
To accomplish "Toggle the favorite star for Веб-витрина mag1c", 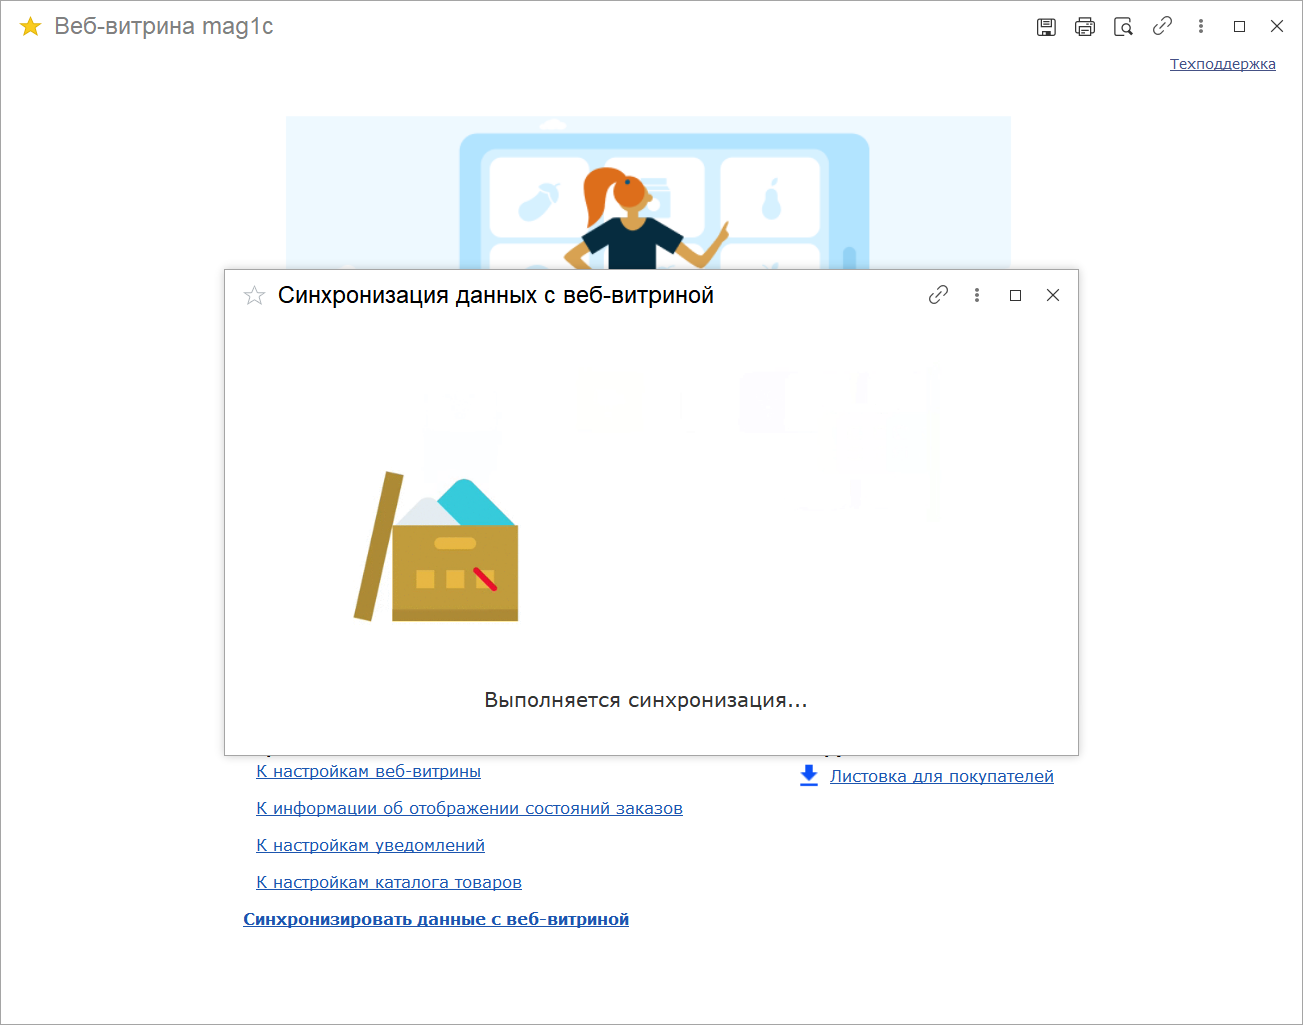I will tap(31, 27).
